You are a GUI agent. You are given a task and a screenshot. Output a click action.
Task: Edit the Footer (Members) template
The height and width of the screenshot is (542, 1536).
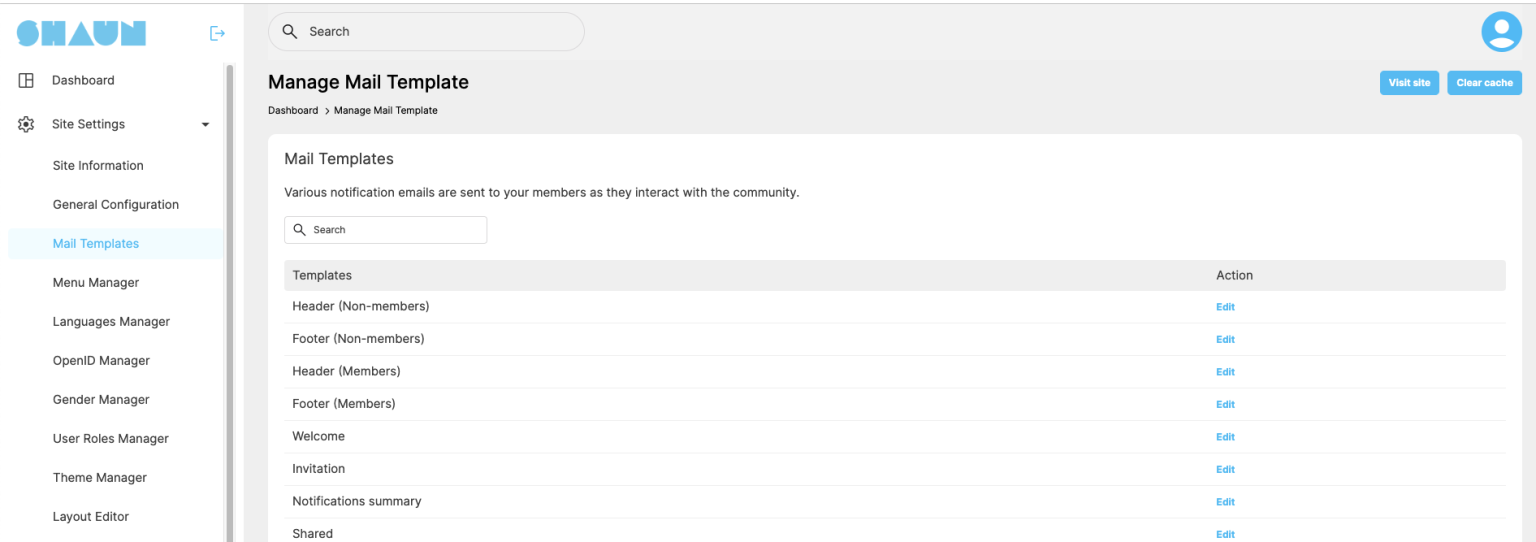pyautogui.click(x=1225, y=405)
